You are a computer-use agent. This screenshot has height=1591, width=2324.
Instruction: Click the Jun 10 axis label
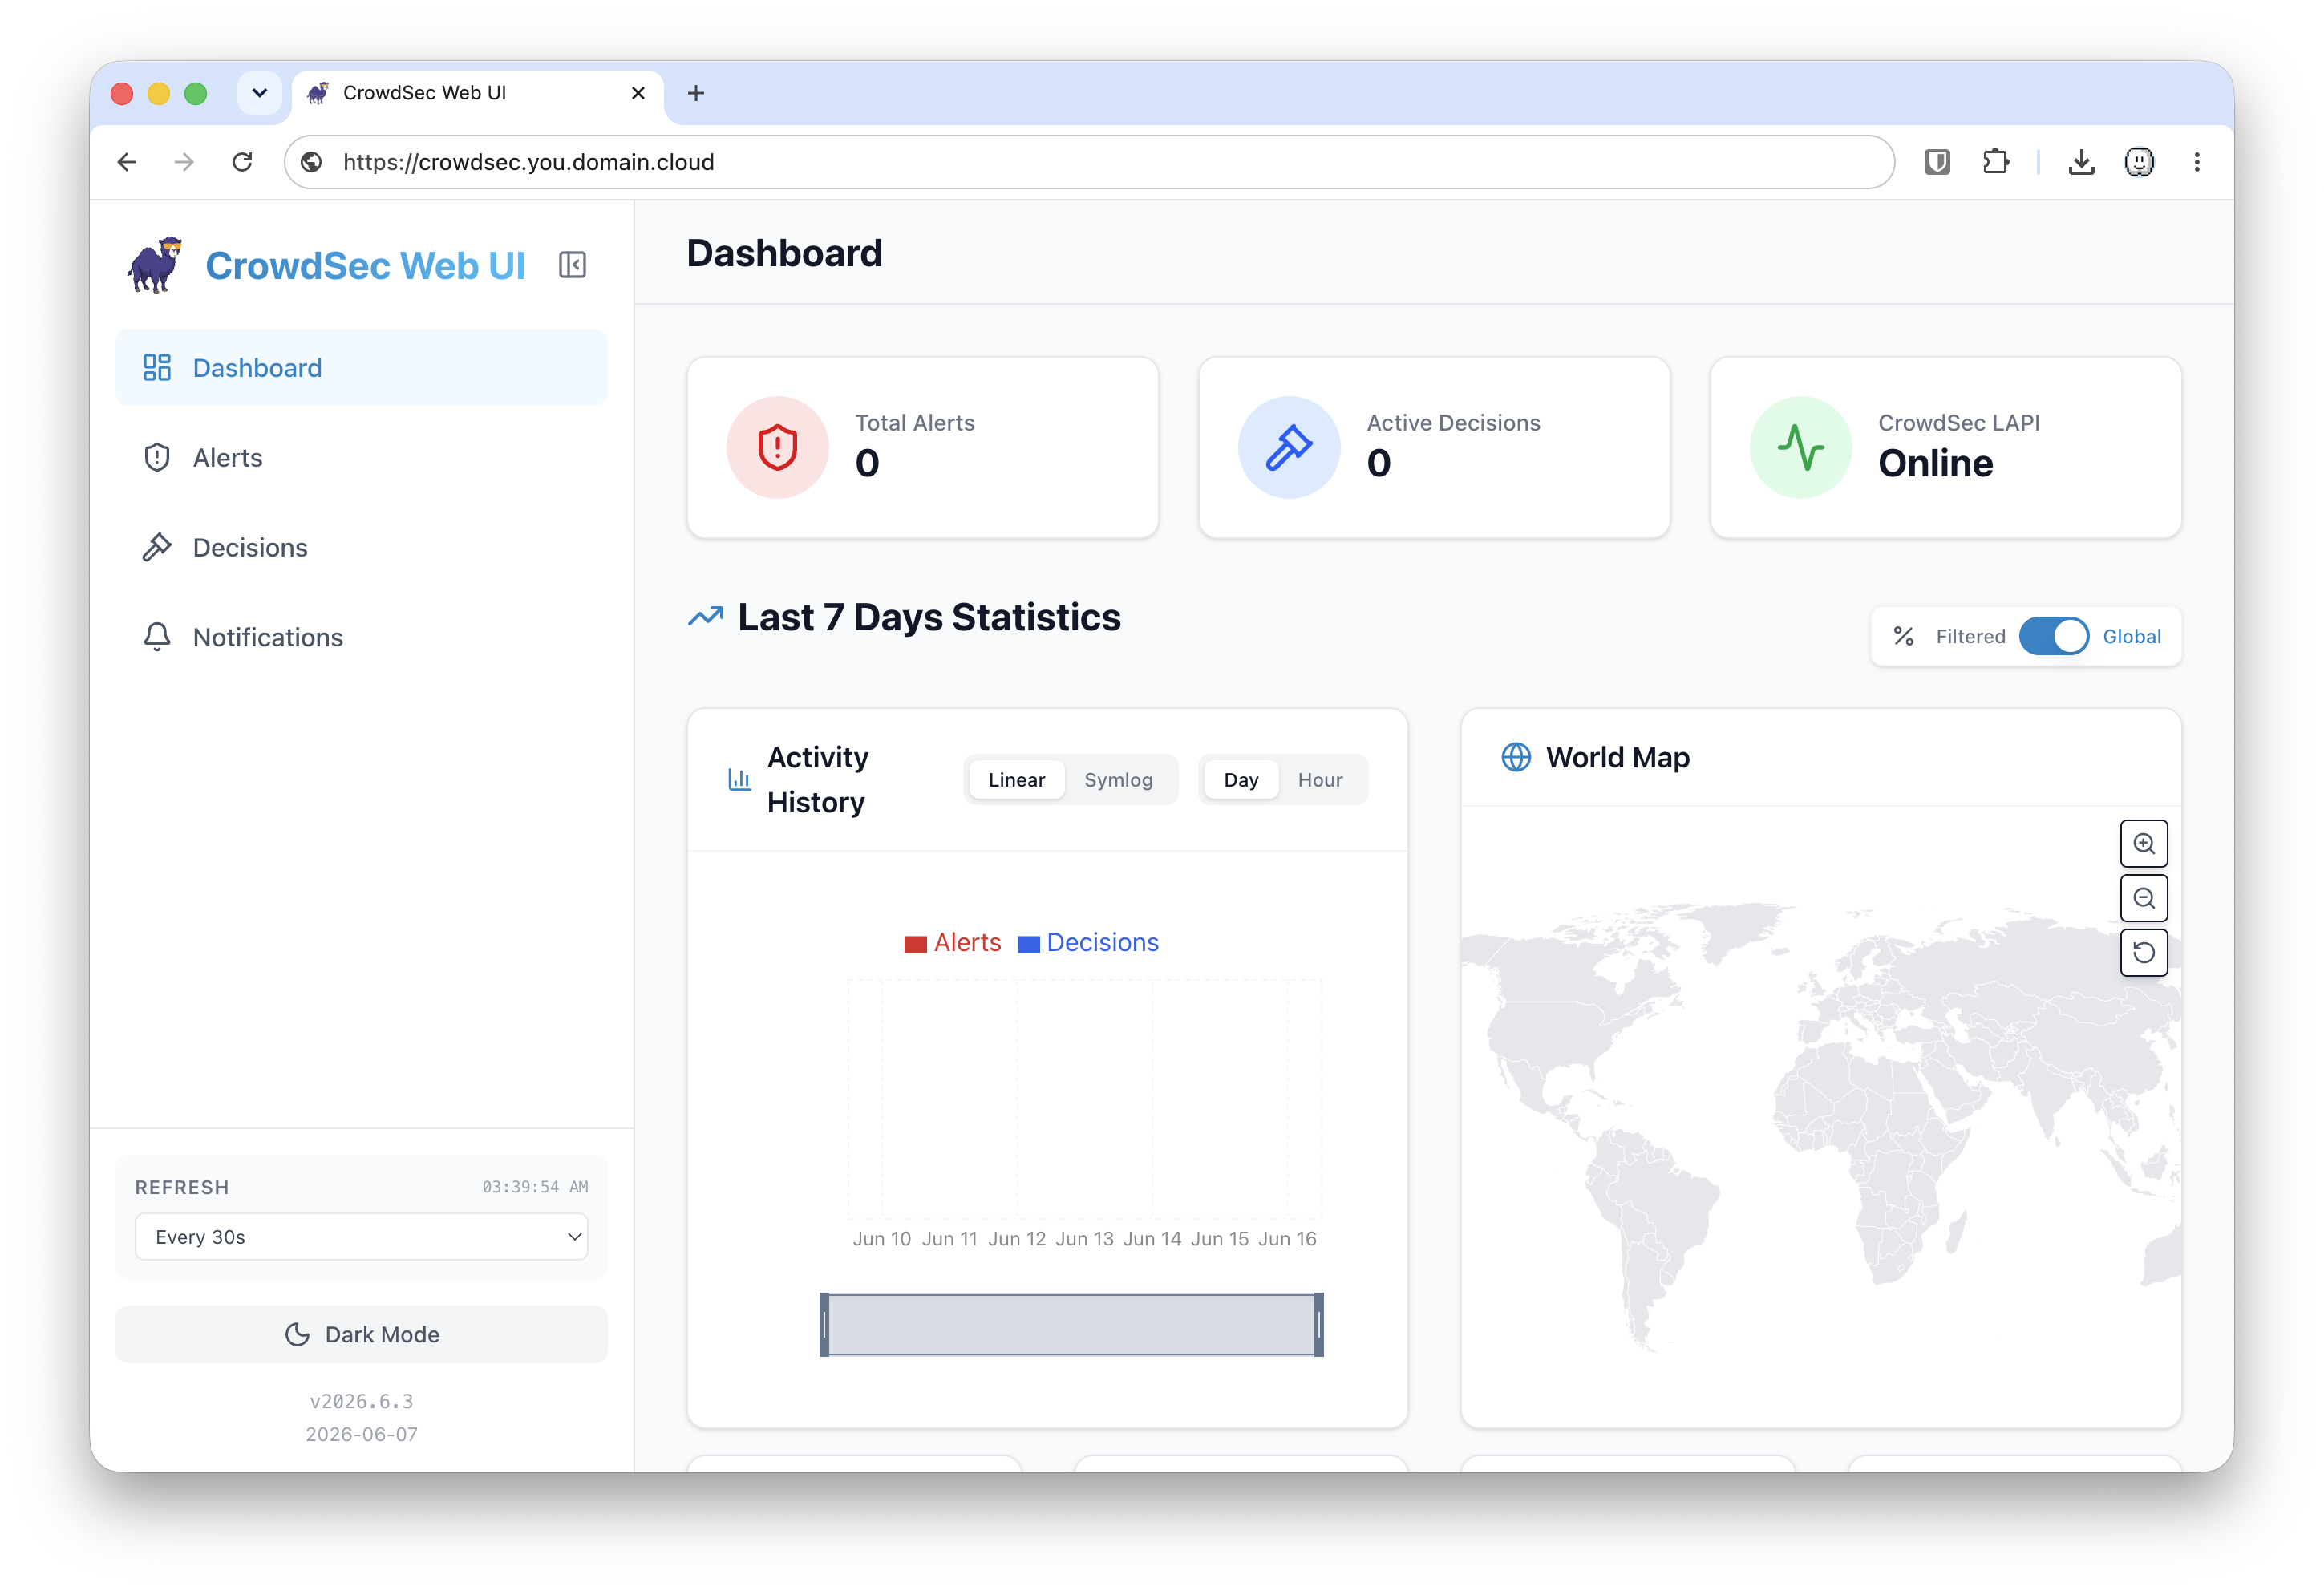click(x=881, y=1239)
